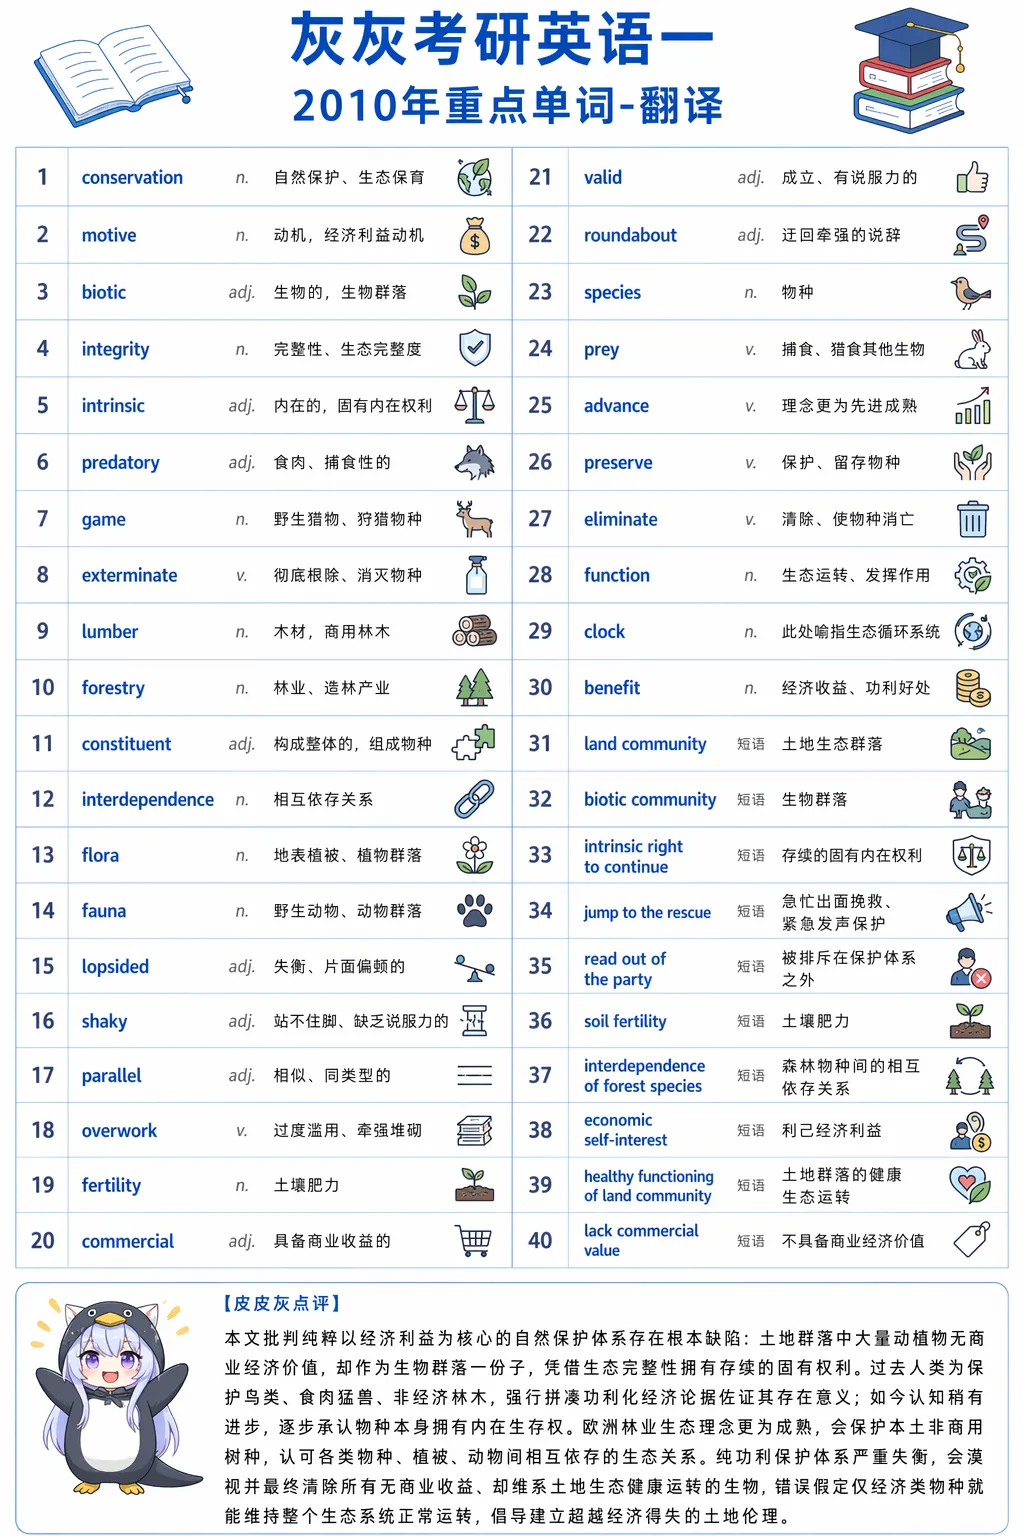Click the phrase intrinsic right to continue
Screen dimensions: 1024x1536
[633, 856]
